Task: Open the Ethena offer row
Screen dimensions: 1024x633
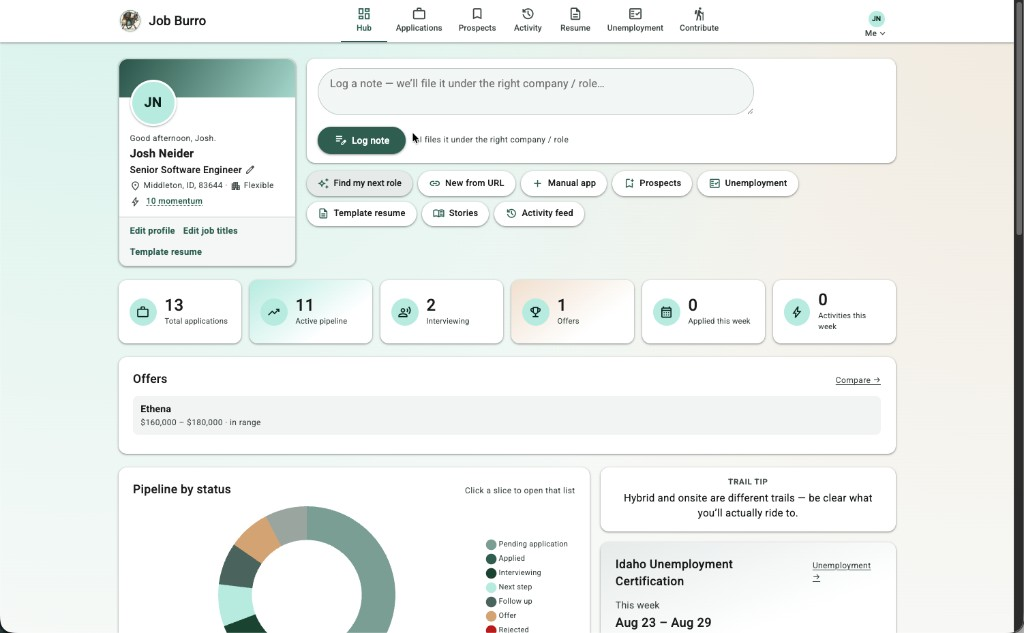Action: [x=507, y=415]
